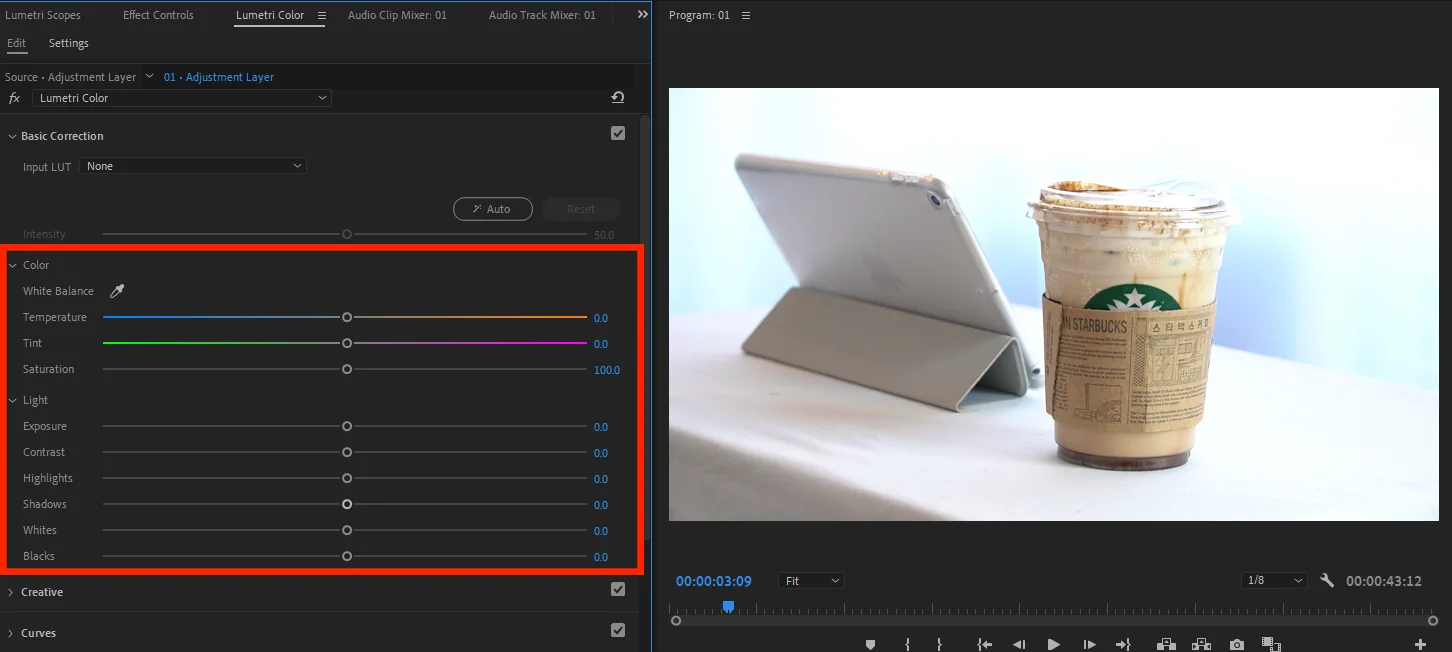This screenshot has width=1452, height=652.
Task: Click the blue playhead on time ruler
Action: [728, 606]
